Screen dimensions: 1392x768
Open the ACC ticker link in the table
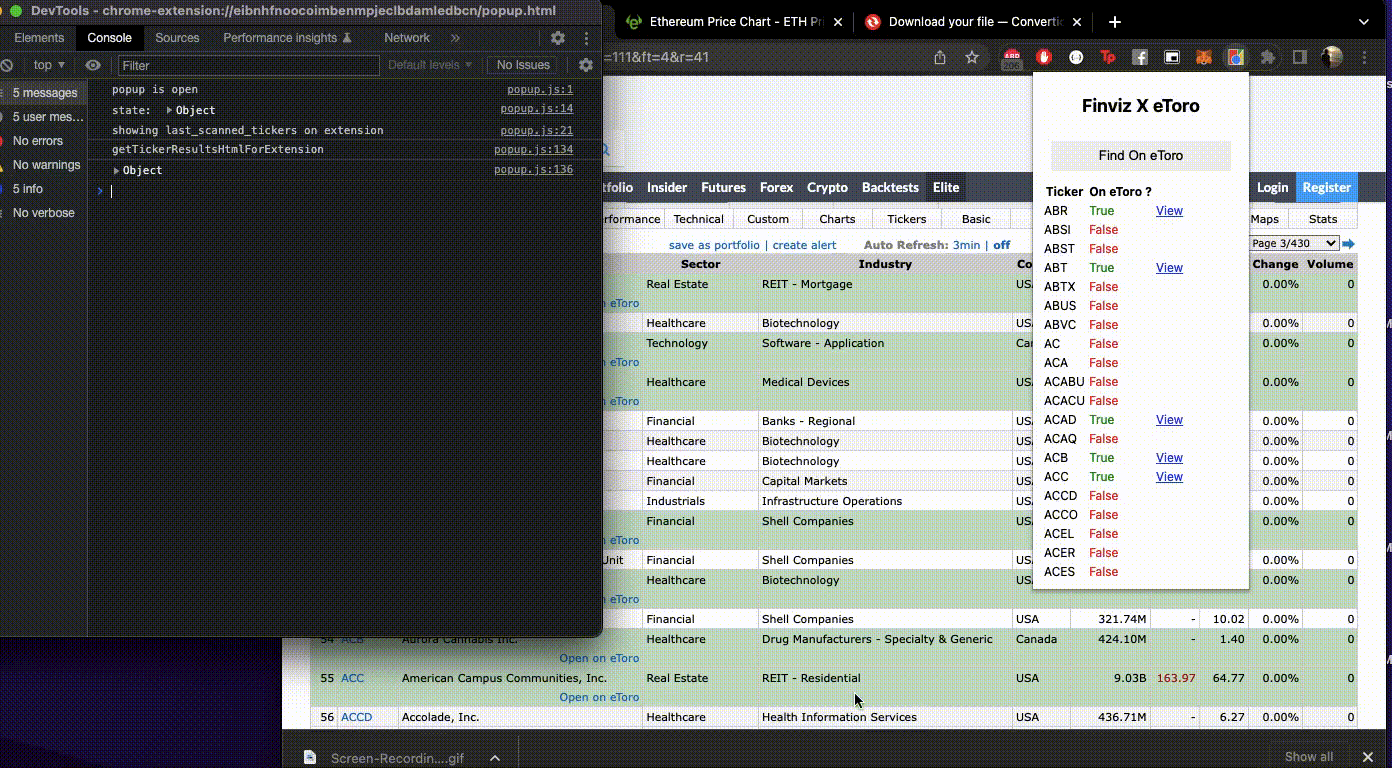(x=352, y=678)
